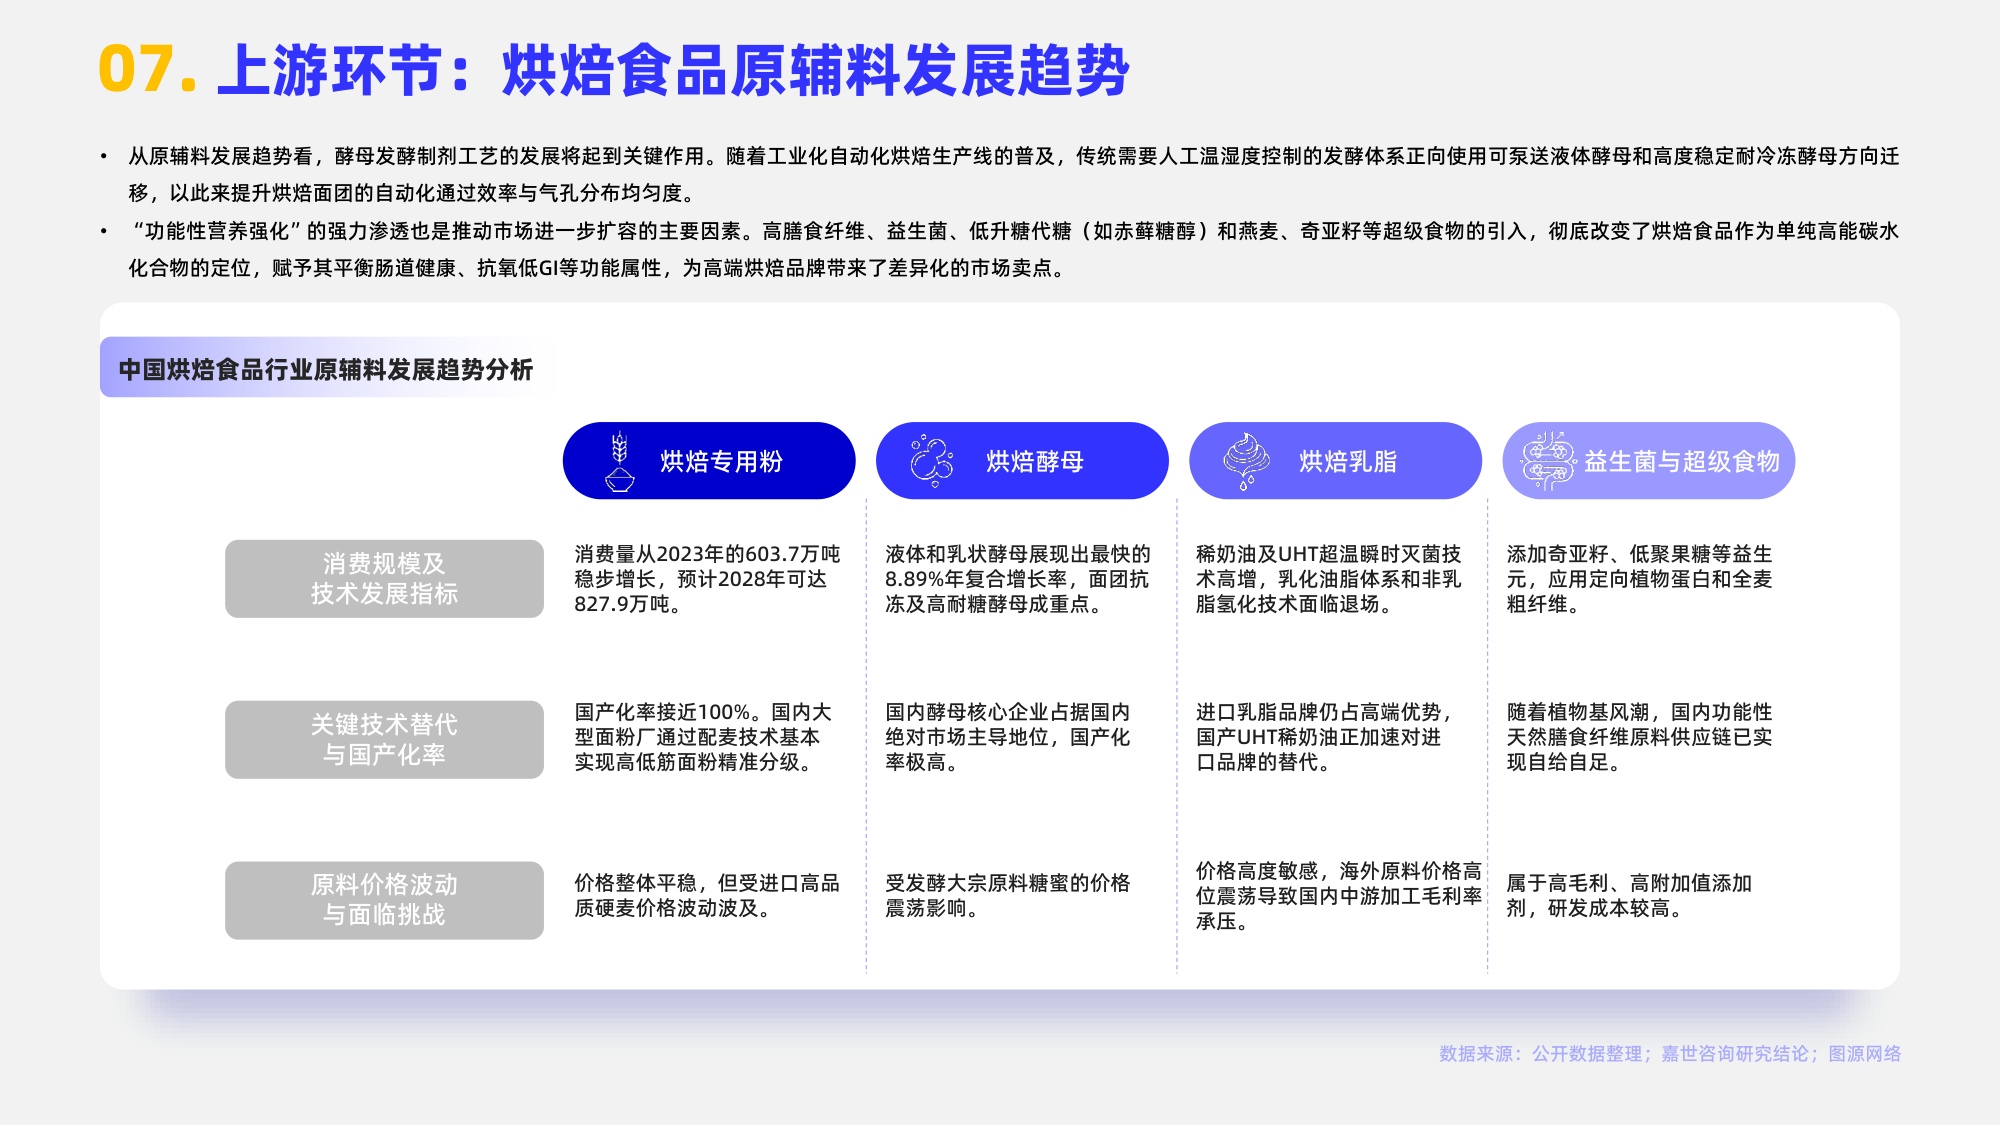The width and height of the screenshot is (2000, 1125).
Task: Click the cell 价格高度敏感，海外原料价格高位震荡
Action: pos(1339,895)
